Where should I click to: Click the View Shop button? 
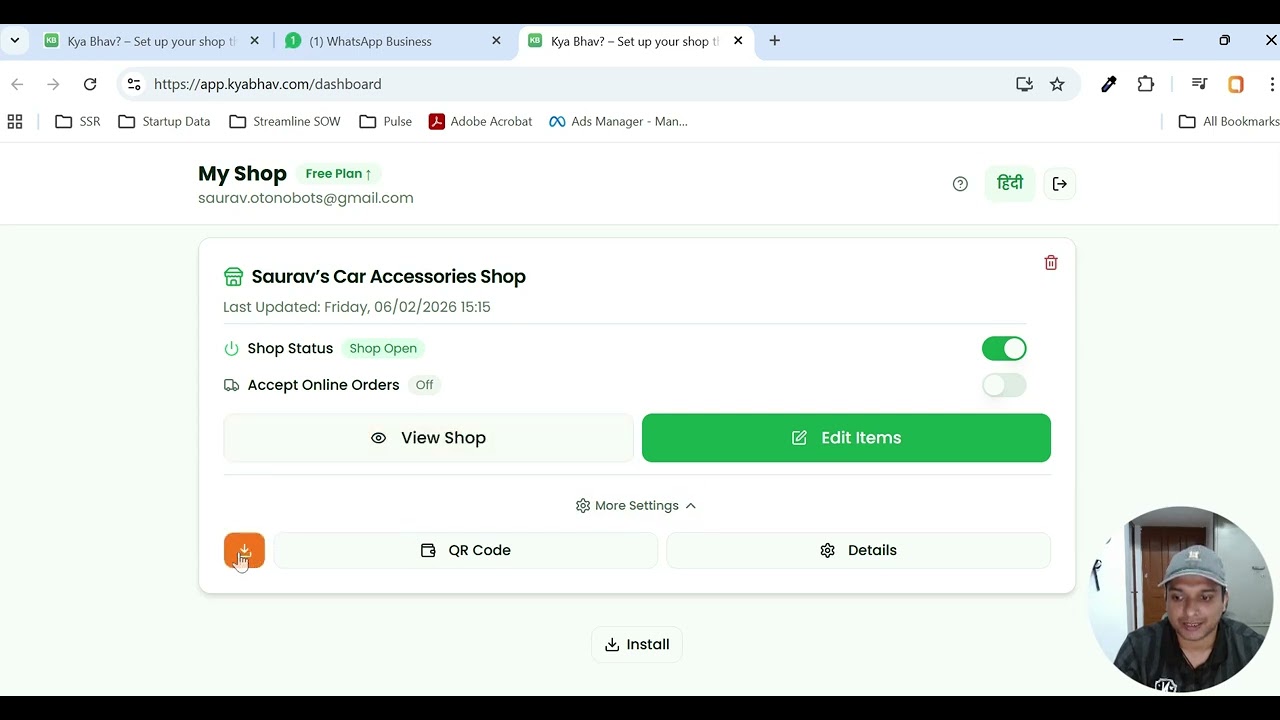428,438
